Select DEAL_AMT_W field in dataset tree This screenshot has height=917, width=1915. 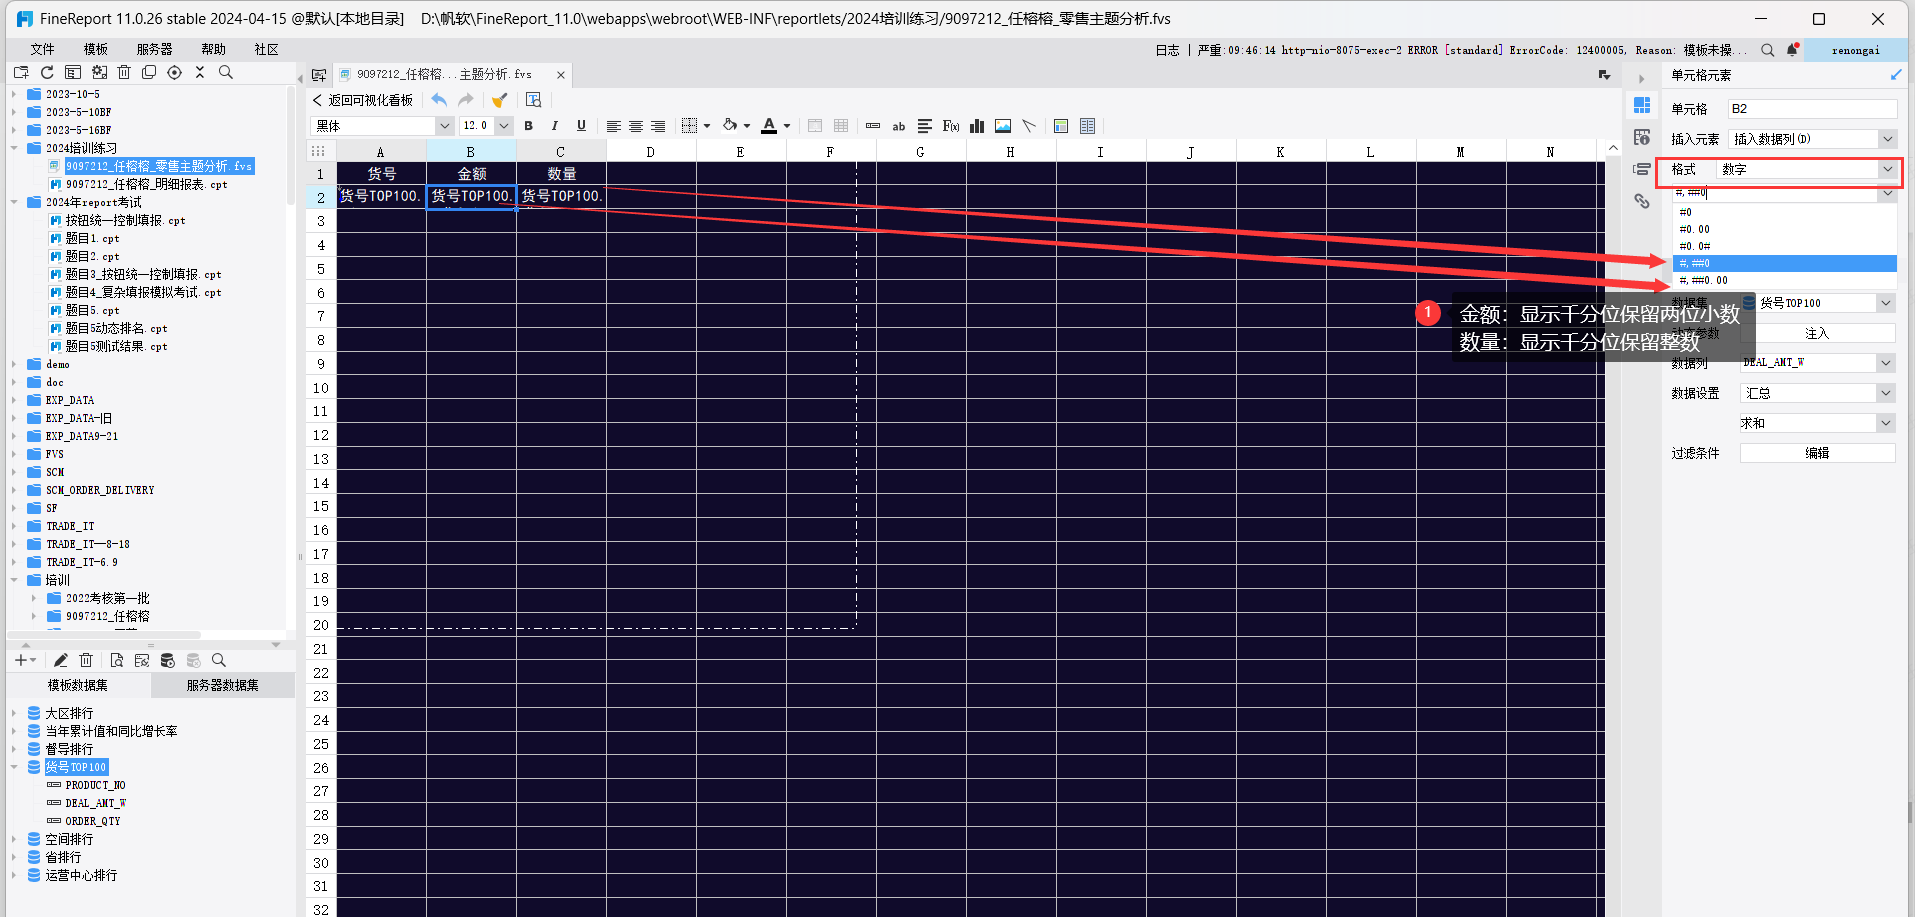95,803
